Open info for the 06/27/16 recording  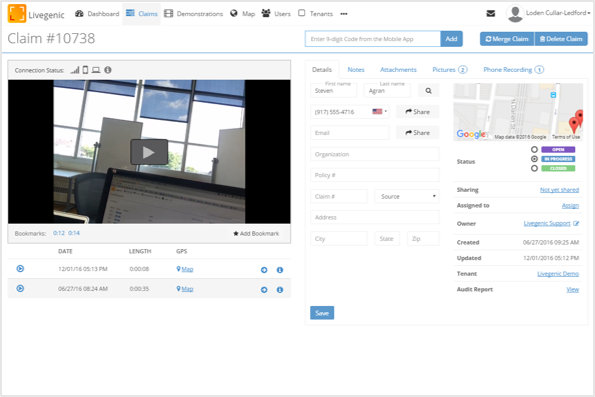click(280, 290)
